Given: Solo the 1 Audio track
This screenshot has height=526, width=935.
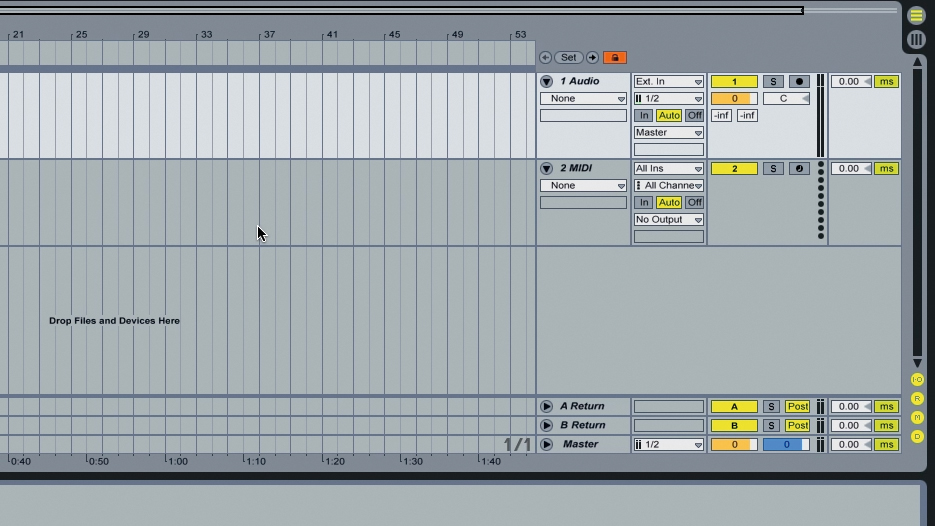Looking at the screenshot, I should click(x=773, y=82).
